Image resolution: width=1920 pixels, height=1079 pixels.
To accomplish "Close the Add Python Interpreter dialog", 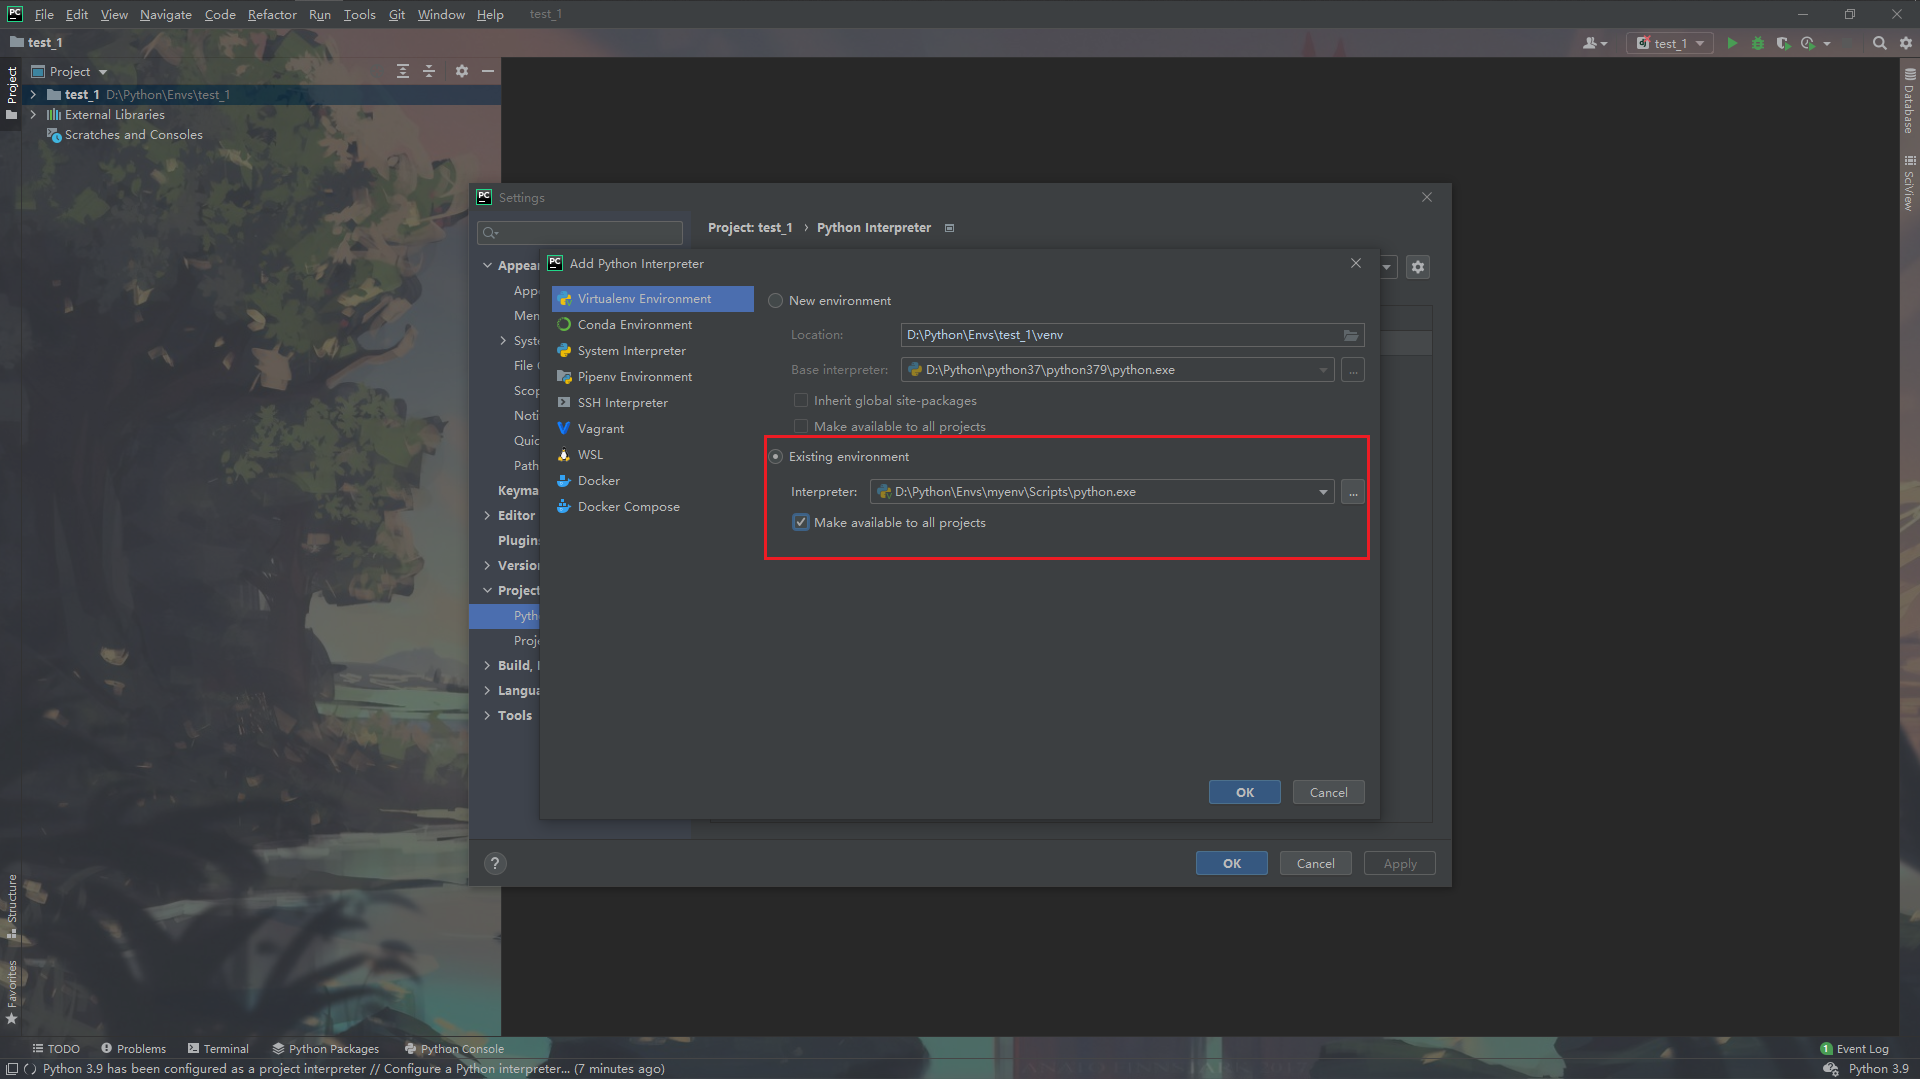I will coord(1356,263).
